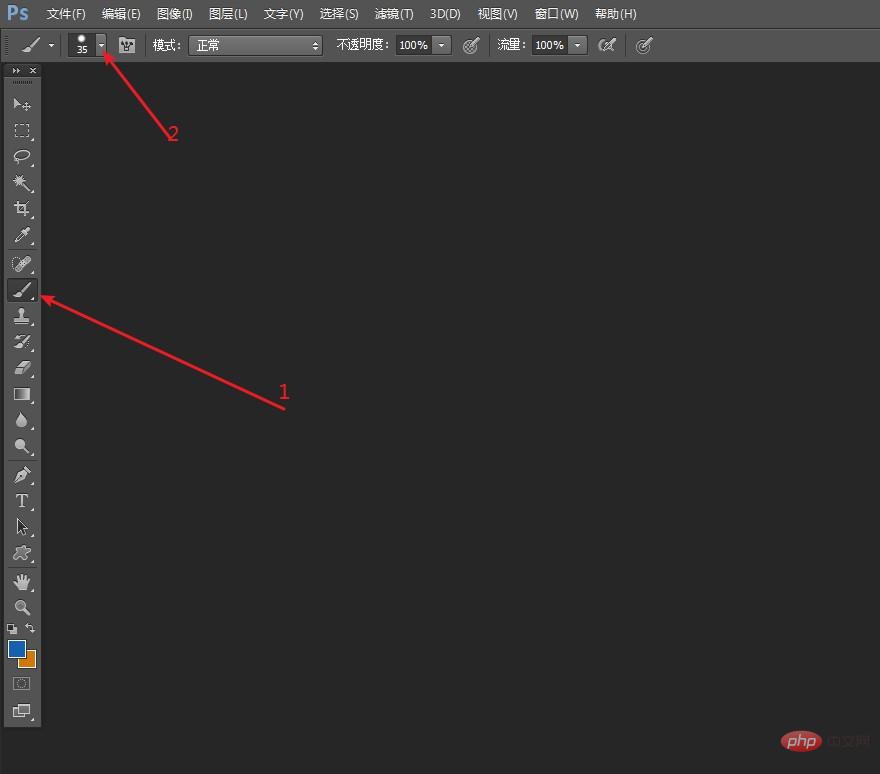Select the Blur tool
The image size is (880, 774).
(22, 420)
